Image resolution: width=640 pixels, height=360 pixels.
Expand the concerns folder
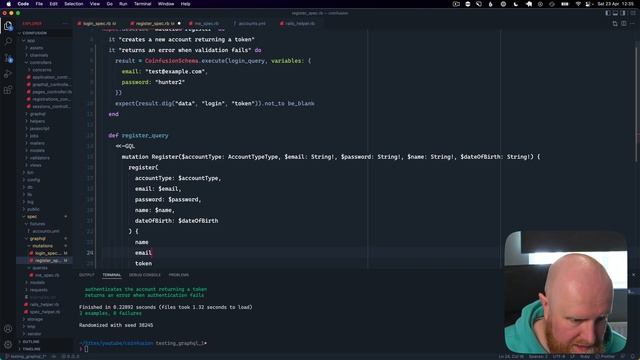(x=42, y=70)
